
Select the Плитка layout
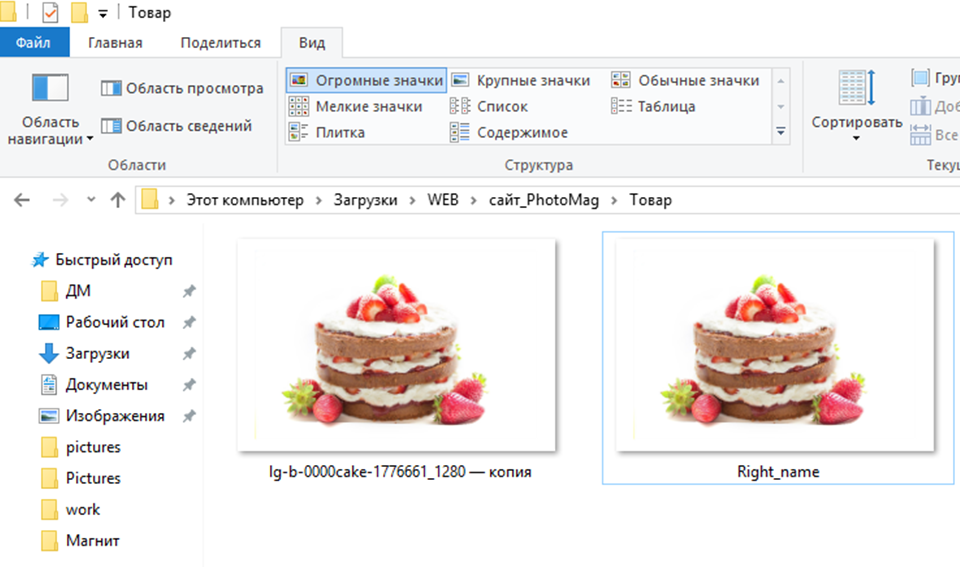(x=327, y=132)
